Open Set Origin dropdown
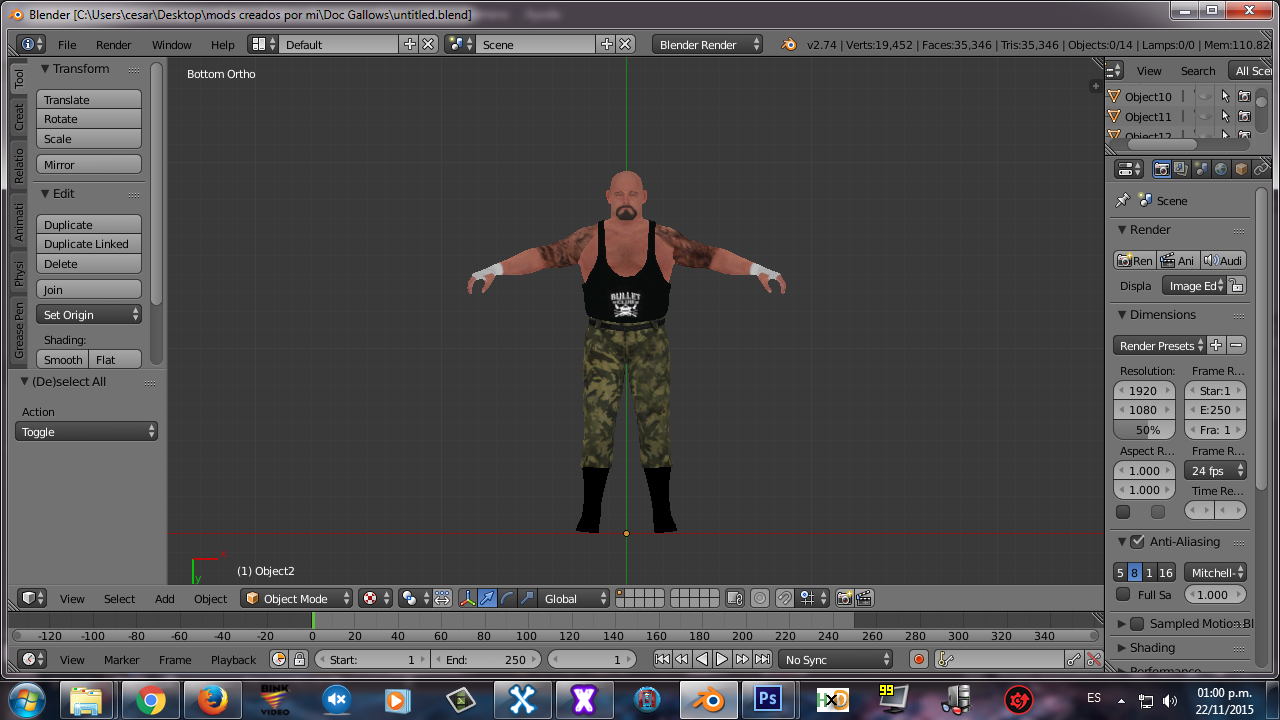Viewport: 1280px width, 720px height. pos(89,314)
